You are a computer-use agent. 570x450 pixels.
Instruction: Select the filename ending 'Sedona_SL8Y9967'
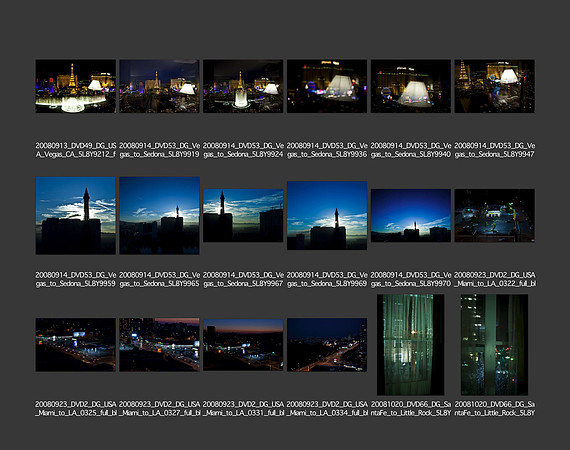click(243, 279)
